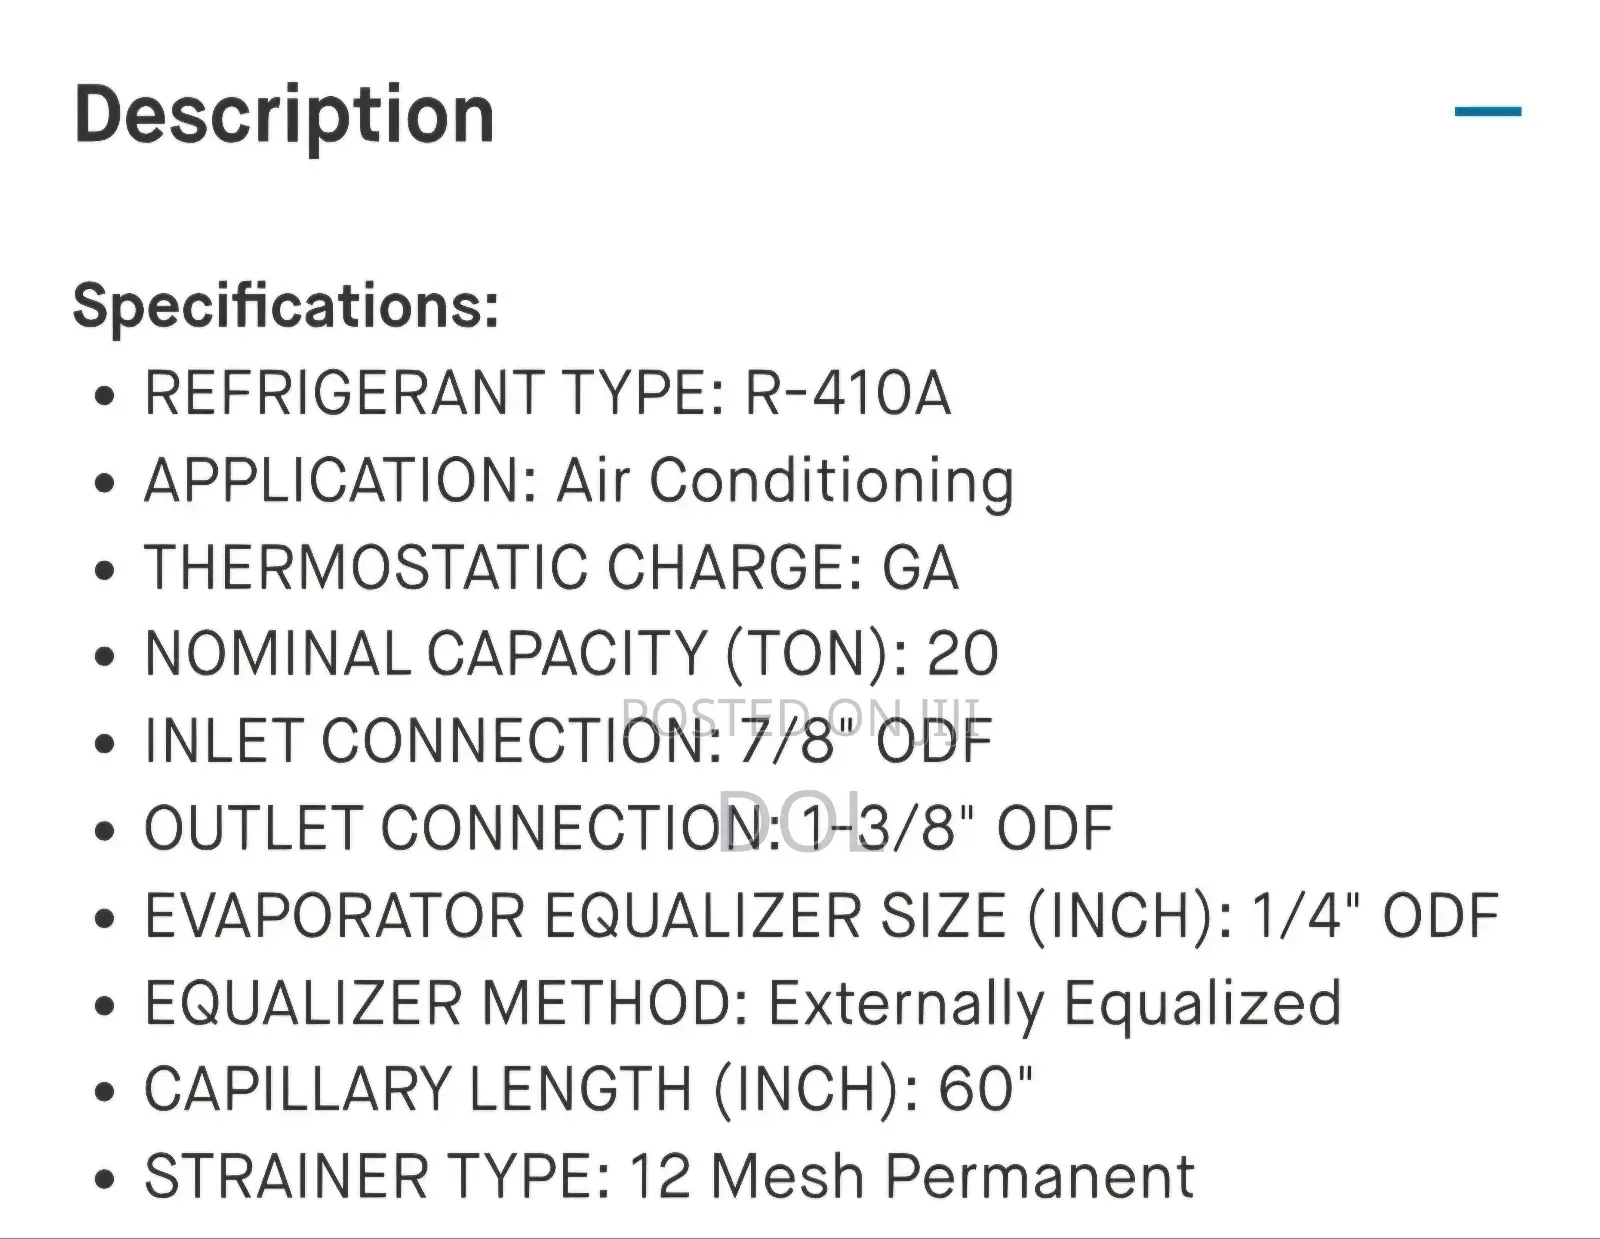
Task: Select the OUTLET CONNECTION: 1-3/8" ODF line
Action: 628,826
